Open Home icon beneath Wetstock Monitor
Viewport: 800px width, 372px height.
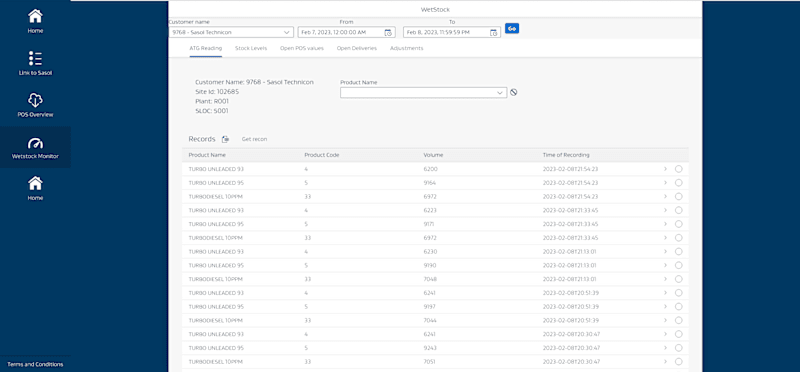35,183
